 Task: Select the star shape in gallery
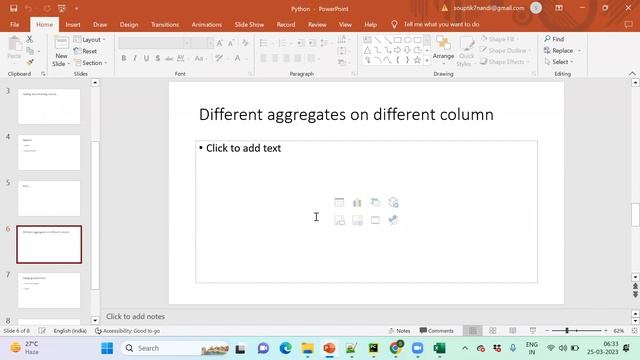coord(417,60)
